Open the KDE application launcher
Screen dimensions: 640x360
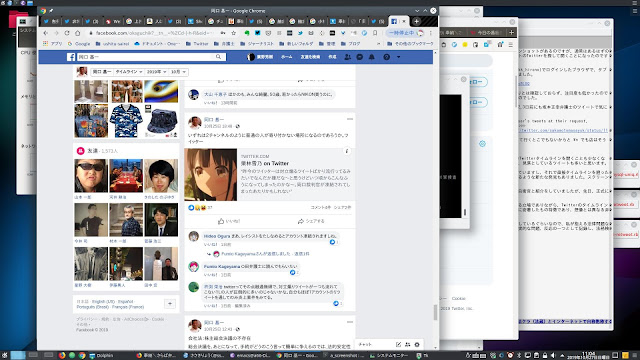(4, 356)
